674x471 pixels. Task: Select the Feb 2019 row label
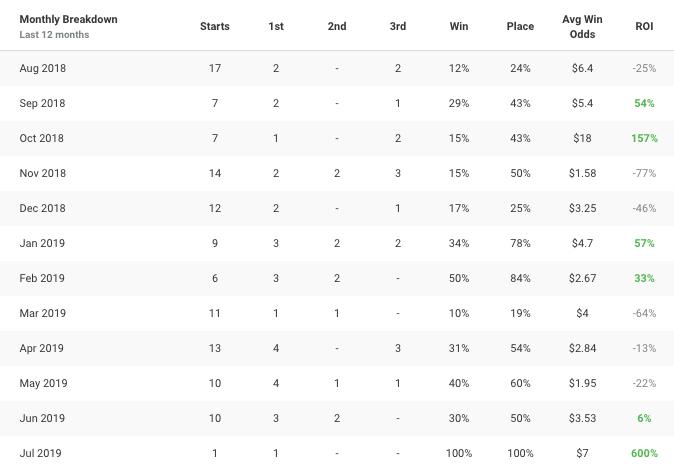tap(42, 278)
